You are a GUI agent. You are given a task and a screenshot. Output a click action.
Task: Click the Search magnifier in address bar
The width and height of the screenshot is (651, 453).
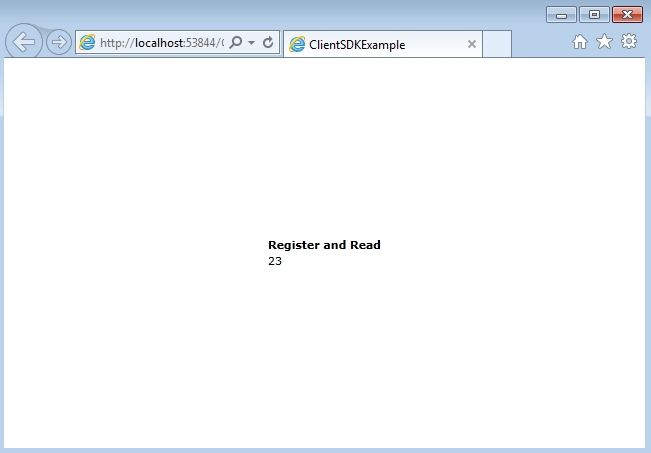coord(236,42)
